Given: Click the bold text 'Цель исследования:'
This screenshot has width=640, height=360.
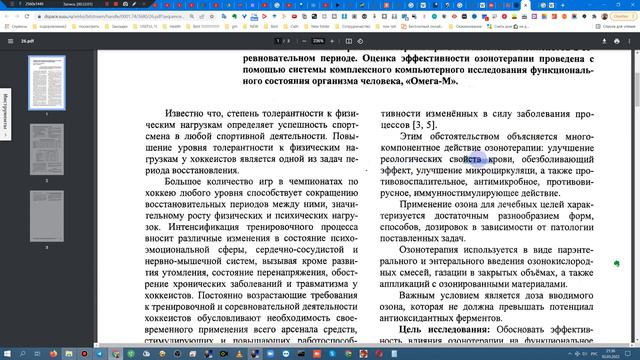Looking at the screenshot, I should click(444, 329).
